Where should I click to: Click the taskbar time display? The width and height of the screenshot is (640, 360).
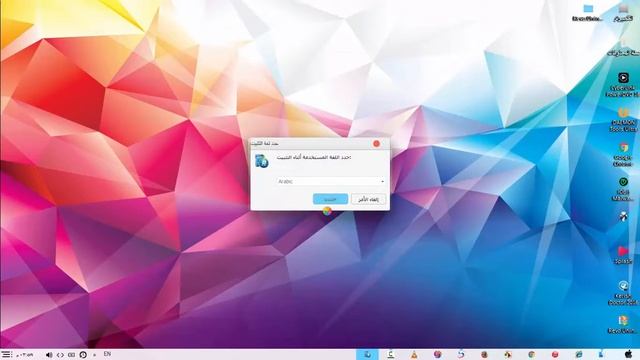click(x=25, y=355)
